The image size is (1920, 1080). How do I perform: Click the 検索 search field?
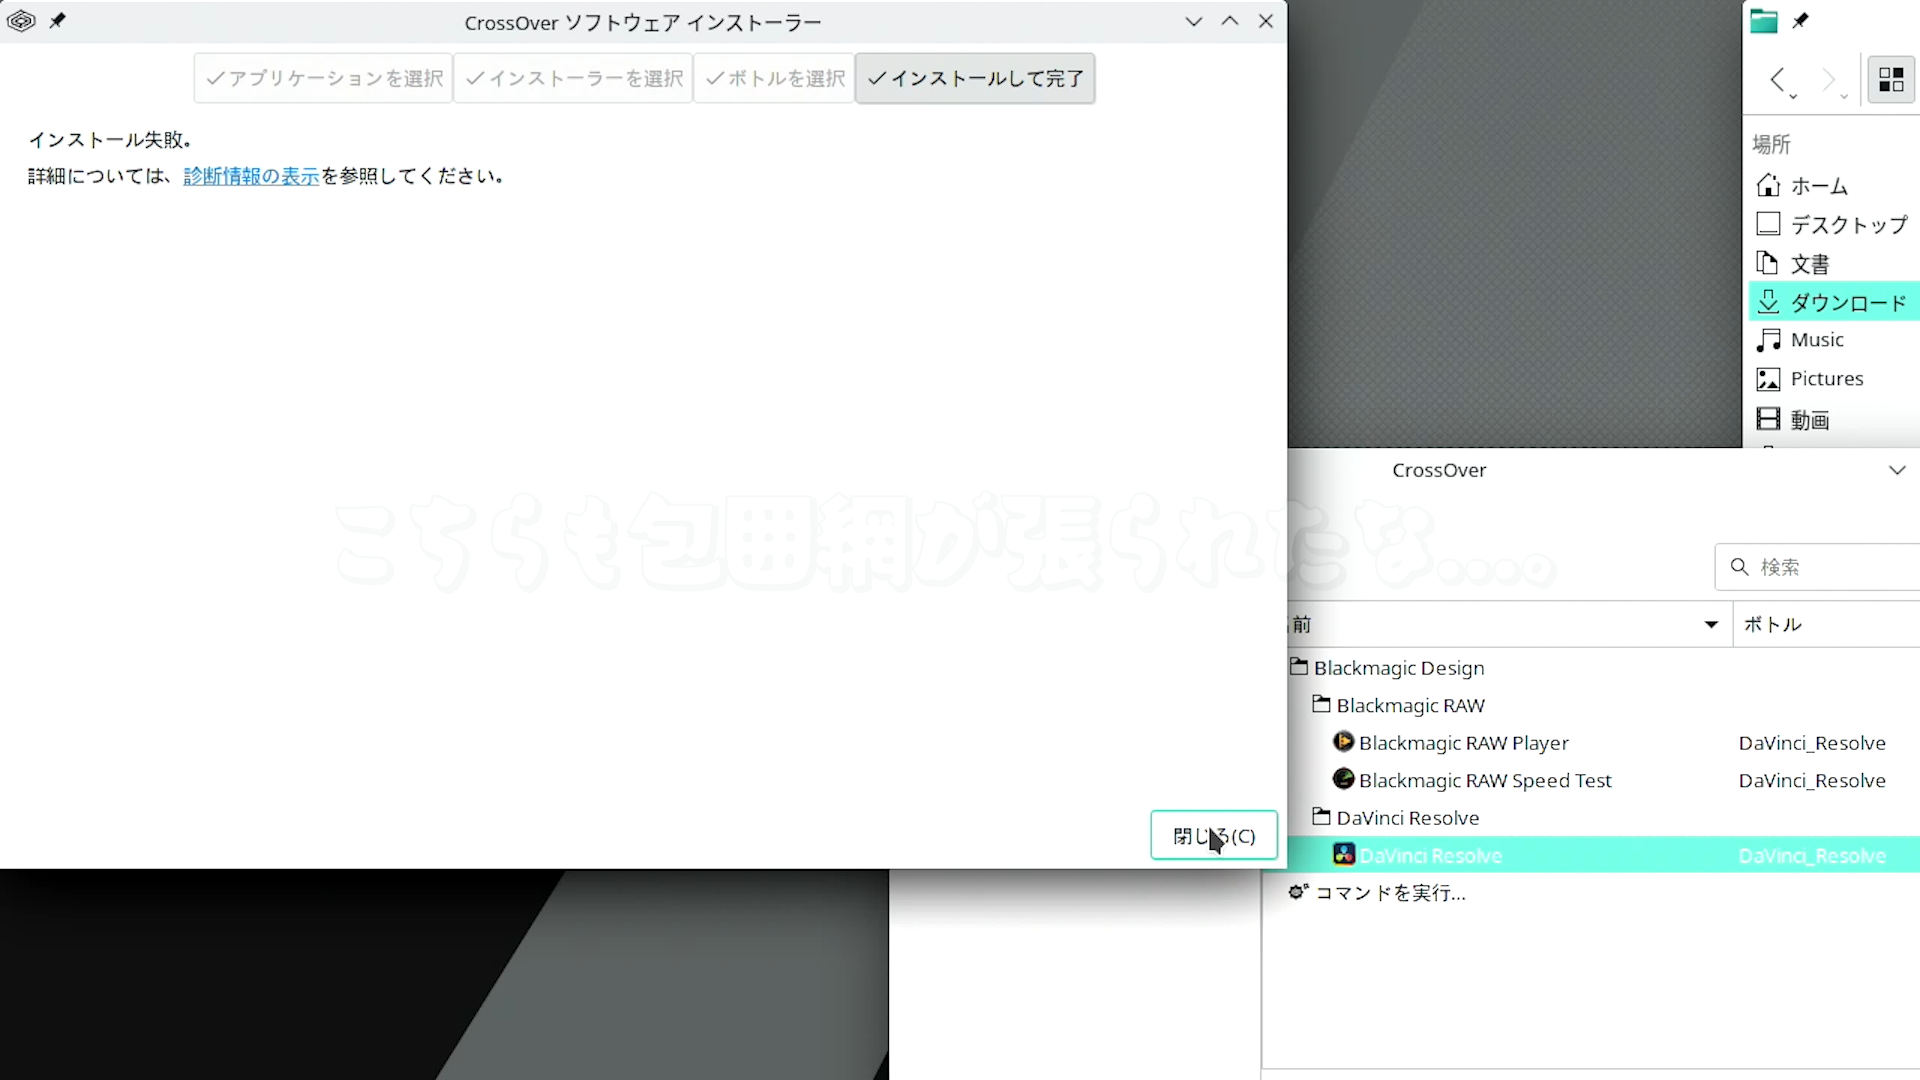1830,567
